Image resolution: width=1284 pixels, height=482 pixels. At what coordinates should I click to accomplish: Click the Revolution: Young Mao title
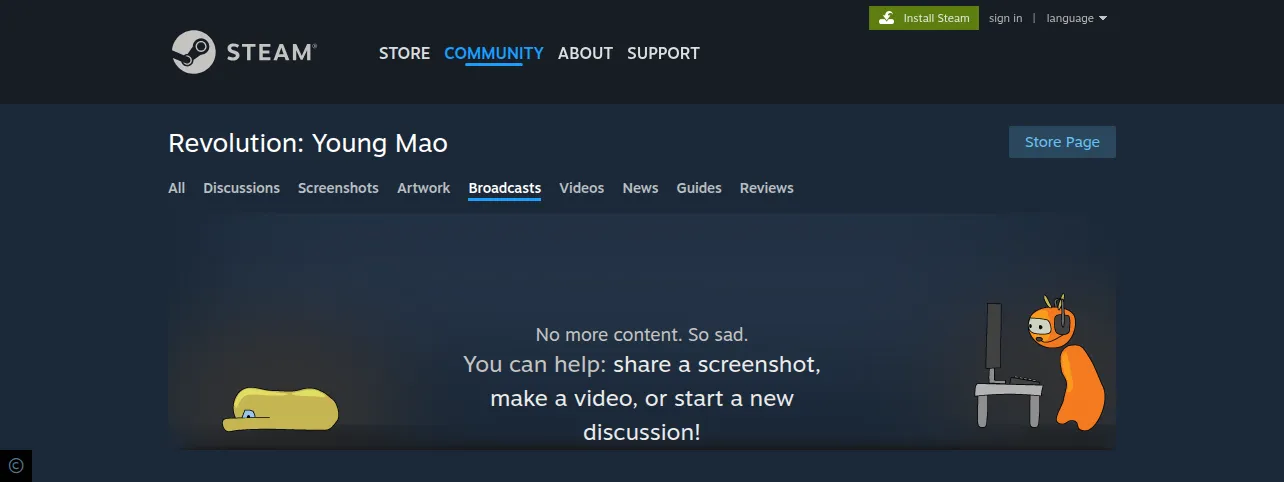point(308,143)
